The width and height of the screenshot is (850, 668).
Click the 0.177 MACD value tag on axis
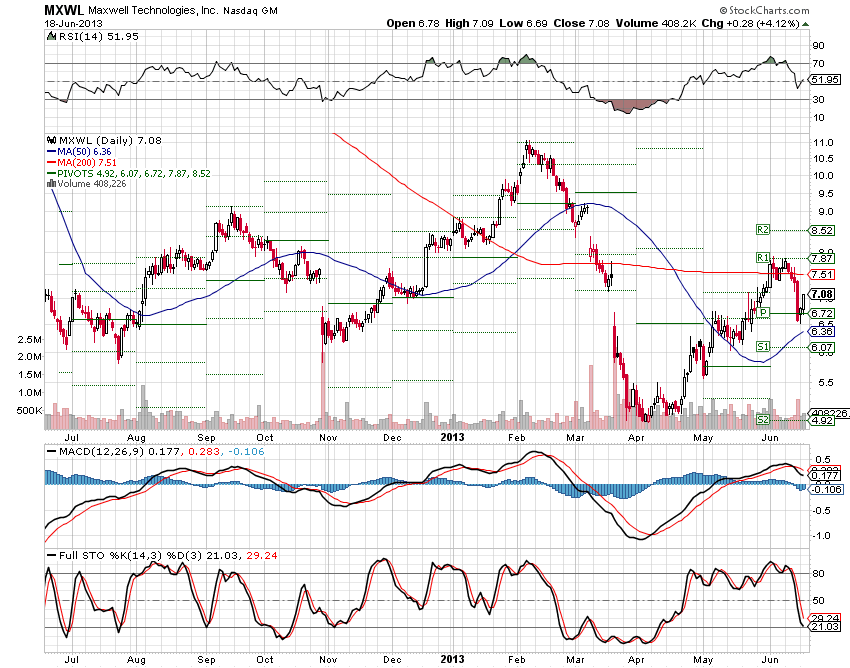(x=825, y=476)
